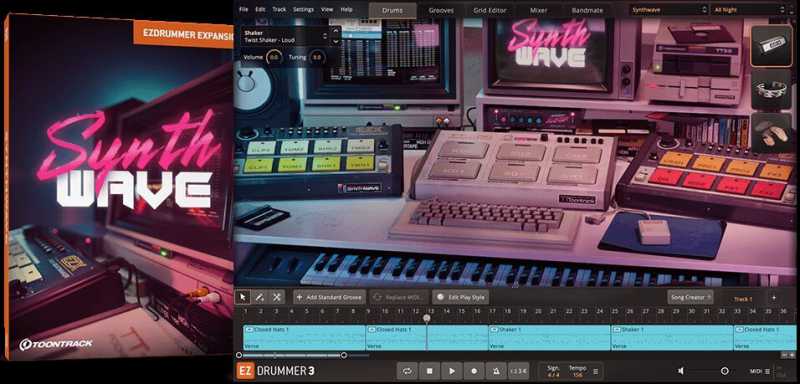Open the All Night preset dropdown
Viewport: 800px width, 384px height.
749,10
